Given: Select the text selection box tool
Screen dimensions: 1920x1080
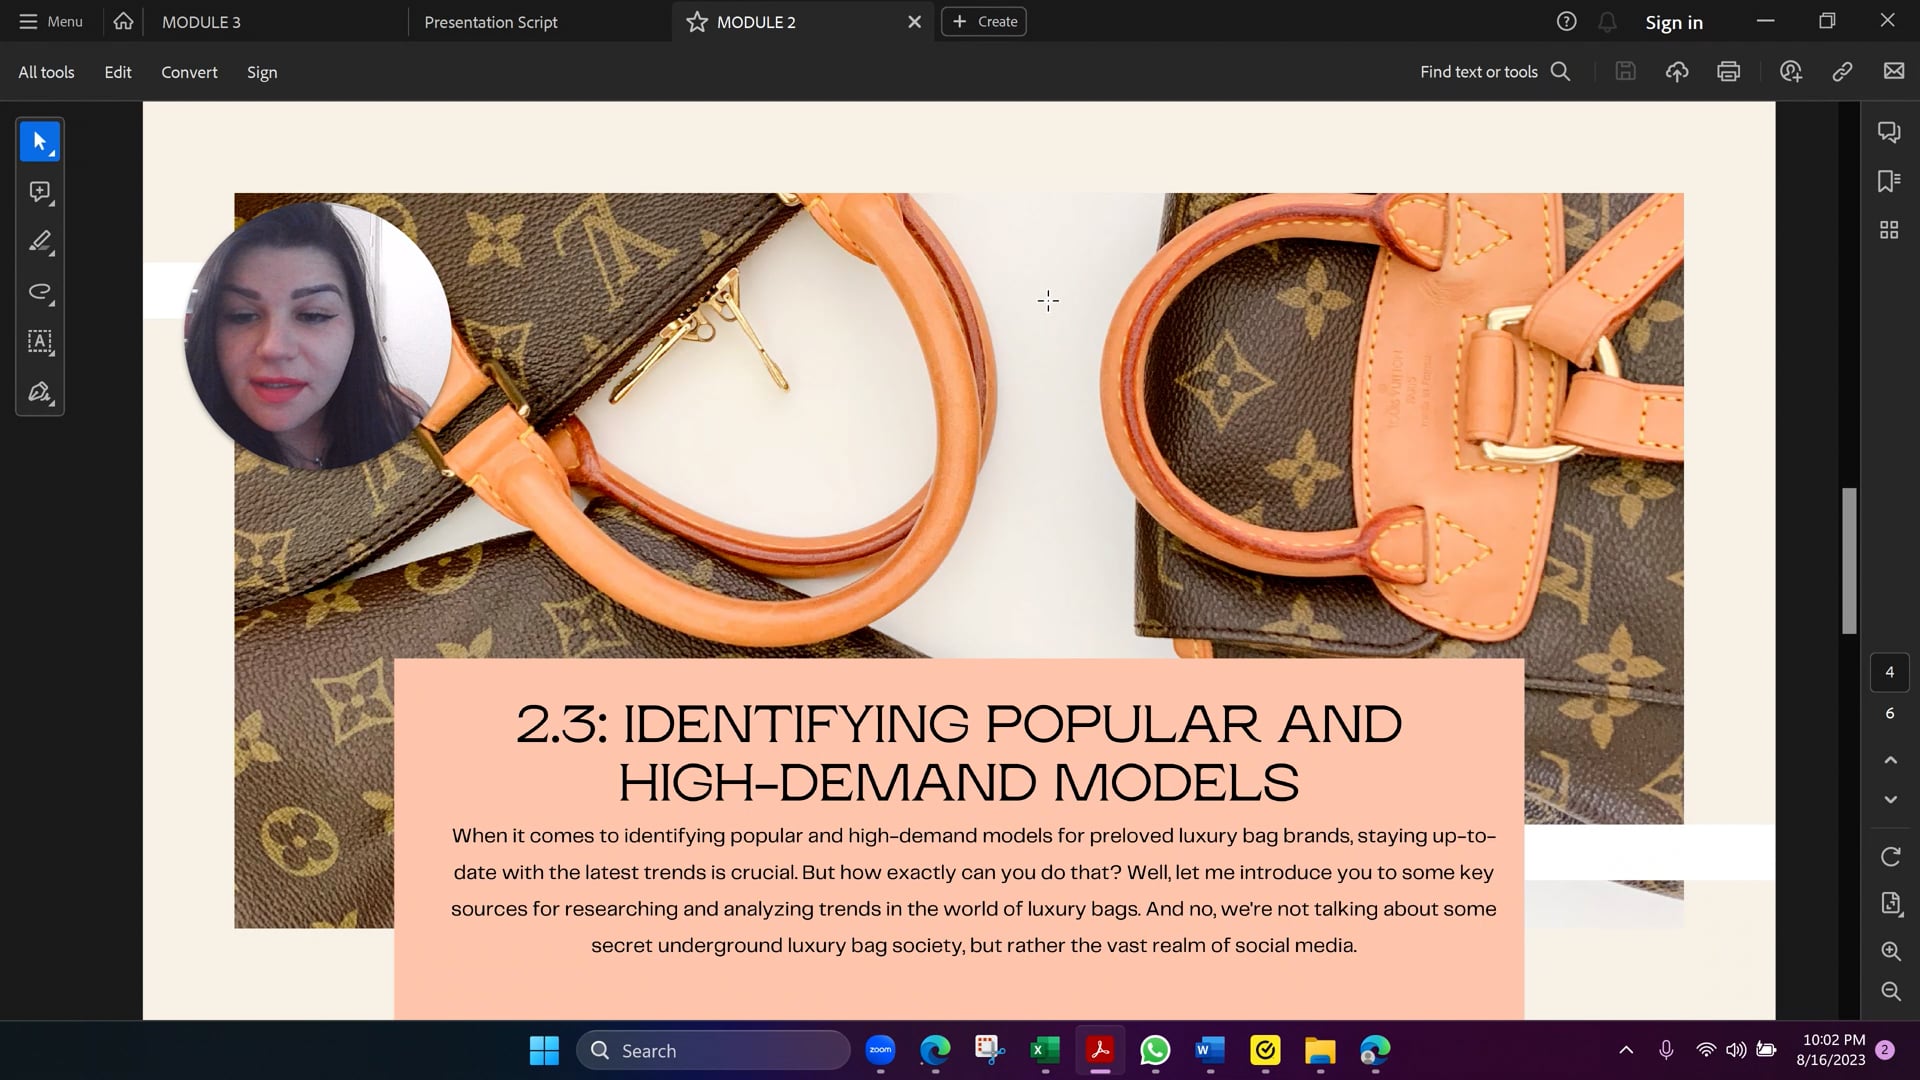Looking at the screenshot, I should 40,341.
